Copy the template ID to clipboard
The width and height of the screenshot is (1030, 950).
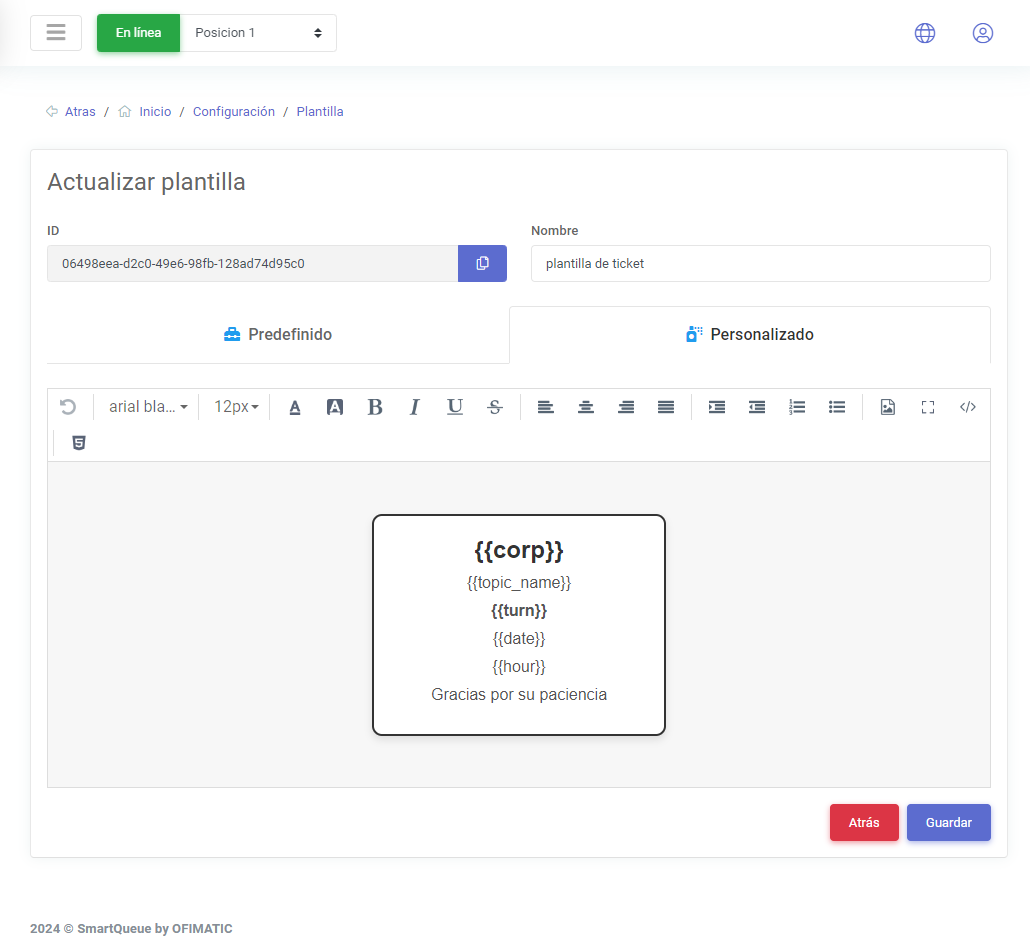482,264
